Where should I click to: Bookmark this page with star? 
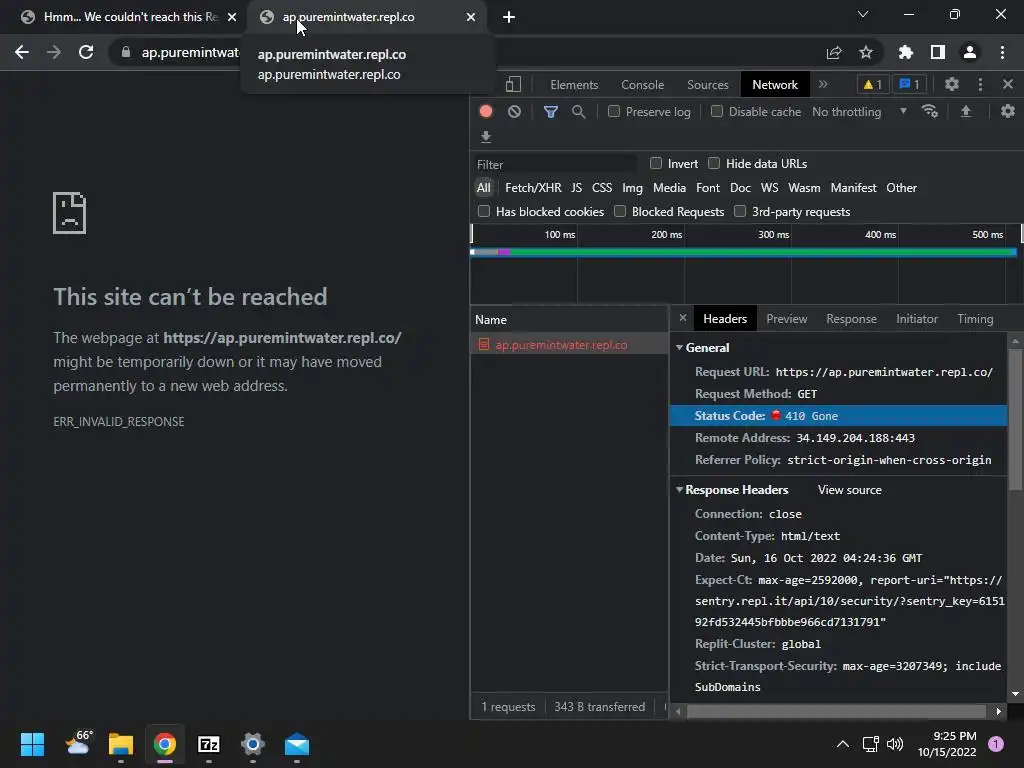coord(866,52)
